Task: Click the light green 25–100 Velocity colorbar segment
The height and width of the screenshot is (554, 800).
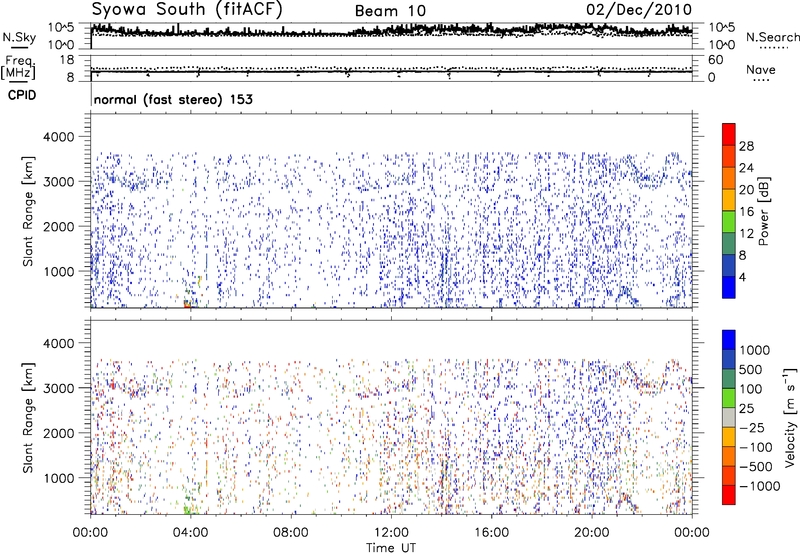Action: pyautogui.click(x=729, y=398)
